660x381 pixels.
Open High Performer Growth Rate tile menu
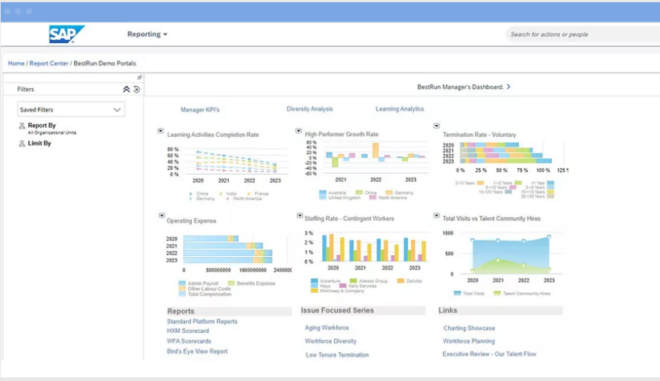click(298, 131)
